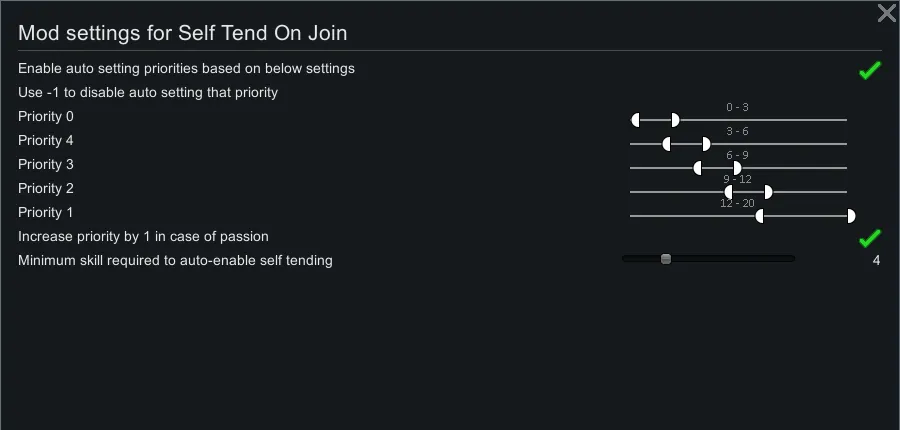The width and height of the screenshot is (900, 430).
Task: Click the minimum skill slider knob
Action: pos(665,259)
